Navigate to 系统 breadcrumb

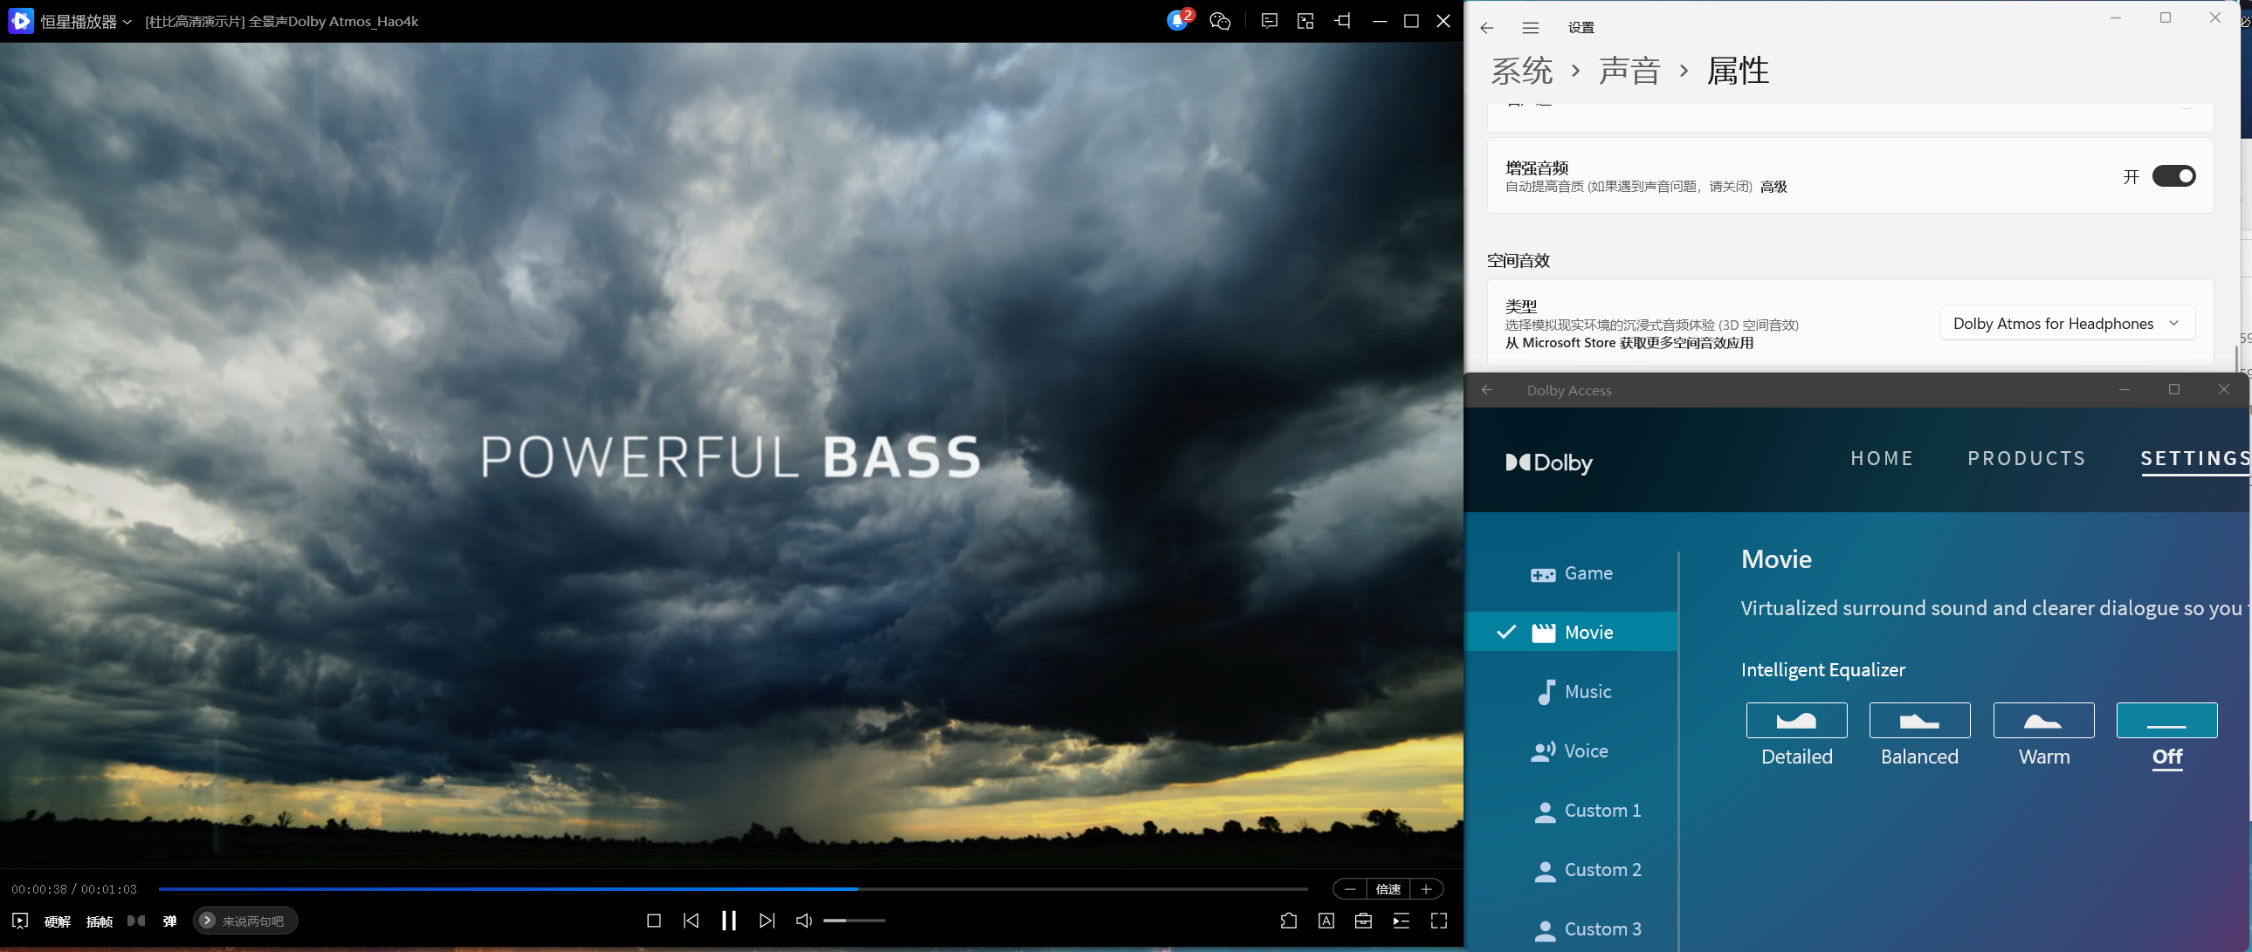pyautogui.click(x=1522, y=71)
